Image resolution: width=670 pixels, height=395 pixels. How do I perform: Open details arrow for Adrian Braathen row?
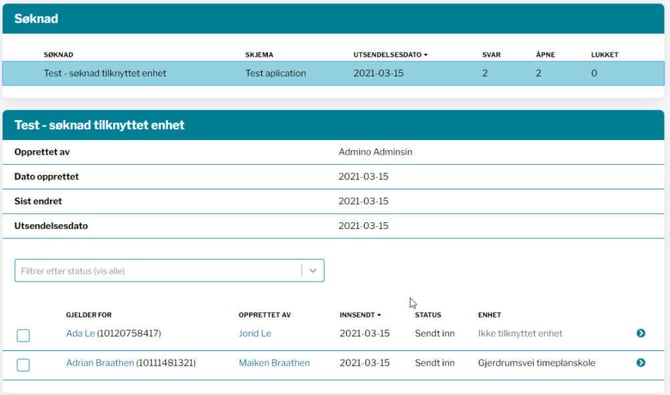[x=641, y=363]
